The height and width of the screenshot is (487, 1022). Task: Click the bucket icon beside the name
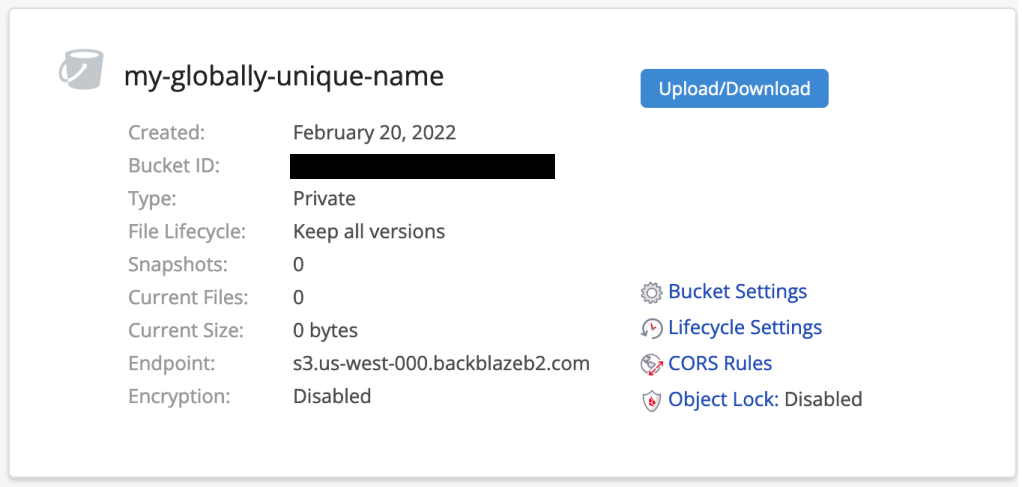[x=81, y=69]
